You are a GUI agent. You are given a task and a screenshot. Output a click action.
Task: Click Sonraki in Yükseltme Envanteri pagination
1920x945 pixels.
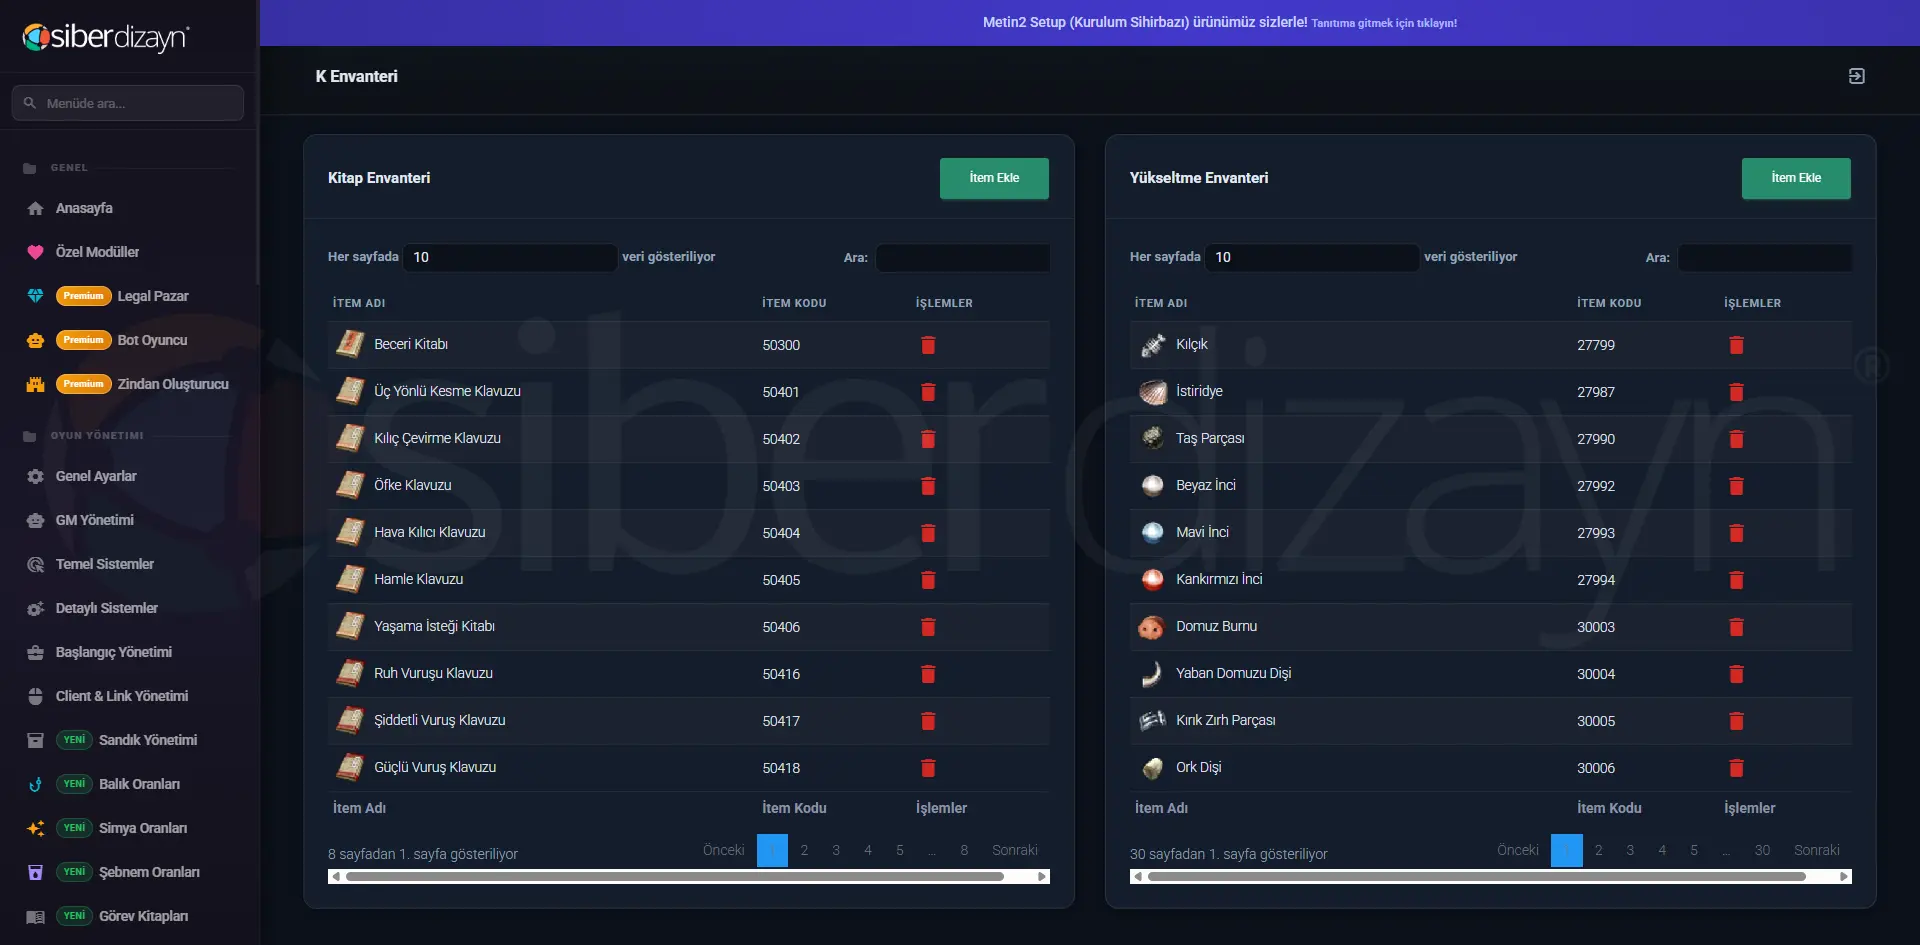point(1816,850)
